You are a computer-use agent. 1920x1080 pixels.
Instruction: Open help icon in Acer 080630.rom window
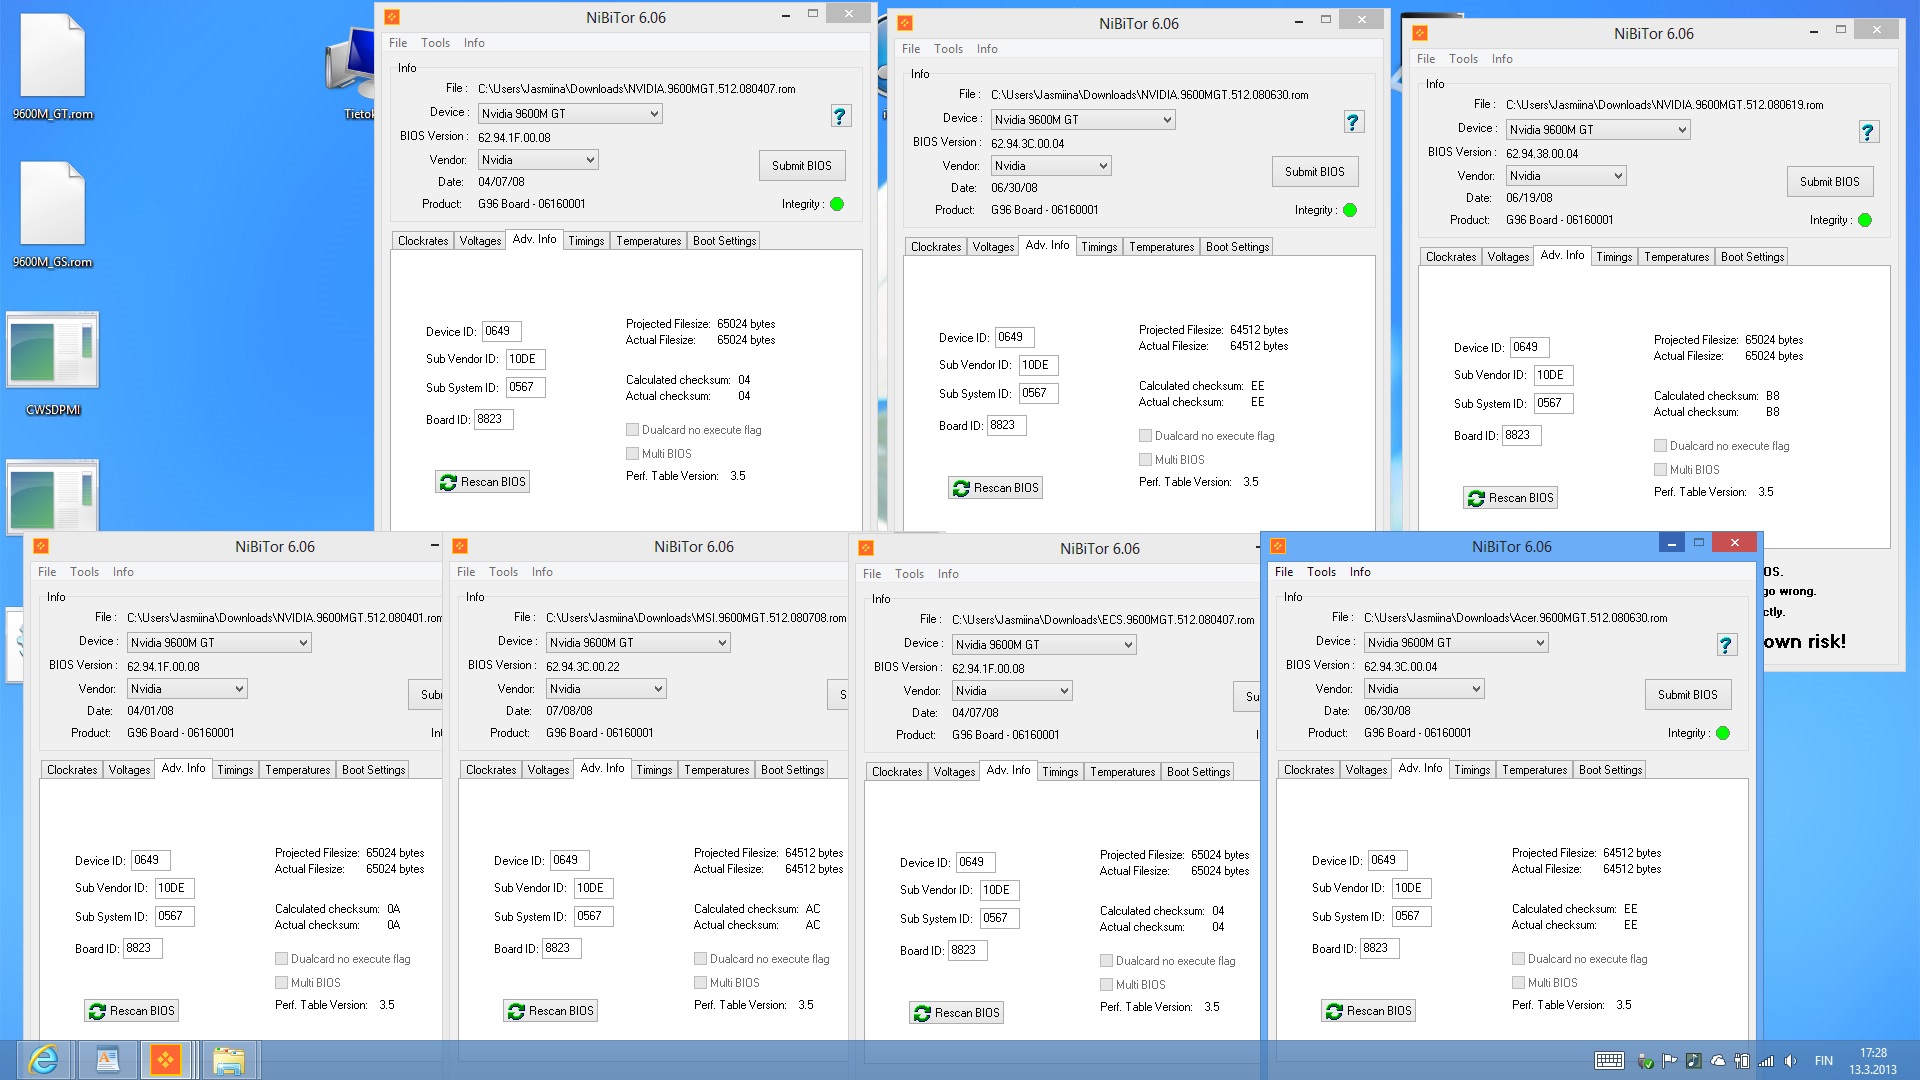pyautogui.click(x=1726, y=645)
